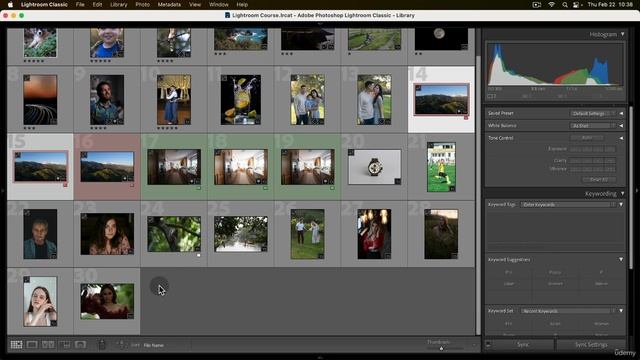Select the lemon splash drink thumbnail 11

pos(240,100)
